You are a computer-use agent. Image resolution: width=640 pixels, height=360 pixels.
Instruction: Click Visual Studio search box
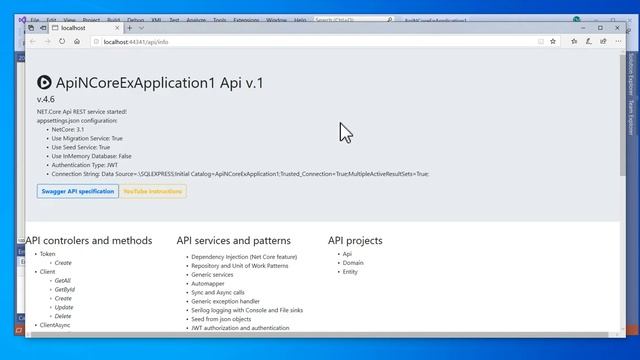353,20
